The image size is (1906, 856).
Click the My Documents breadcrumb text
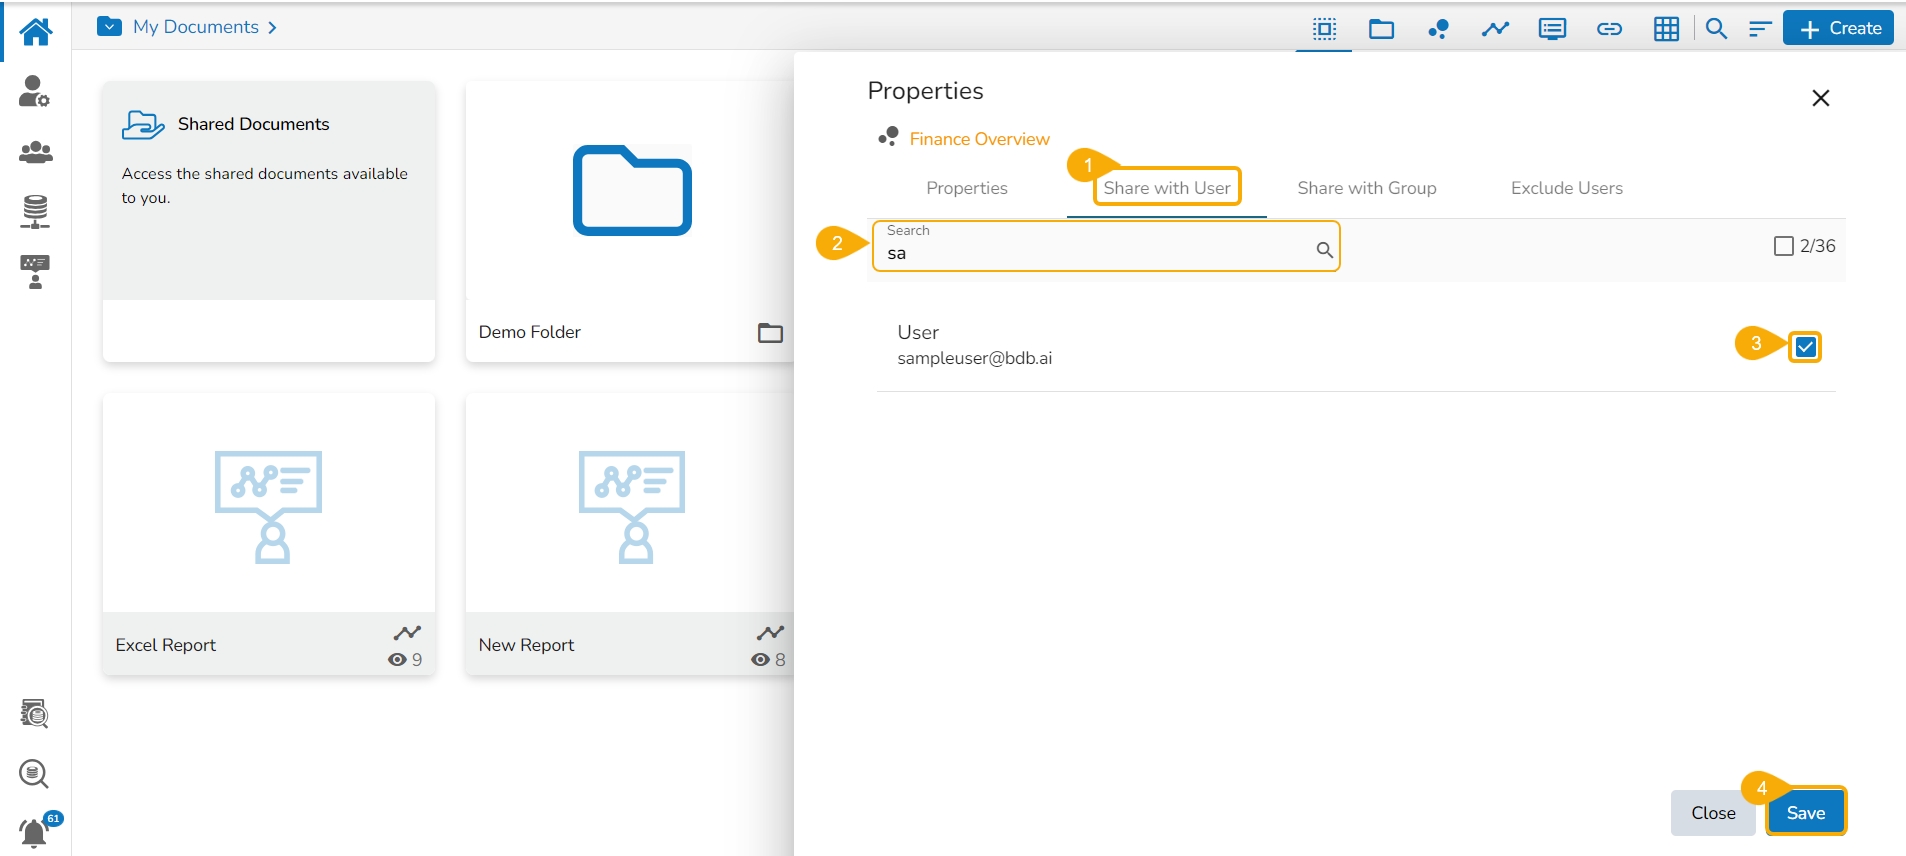196,27
